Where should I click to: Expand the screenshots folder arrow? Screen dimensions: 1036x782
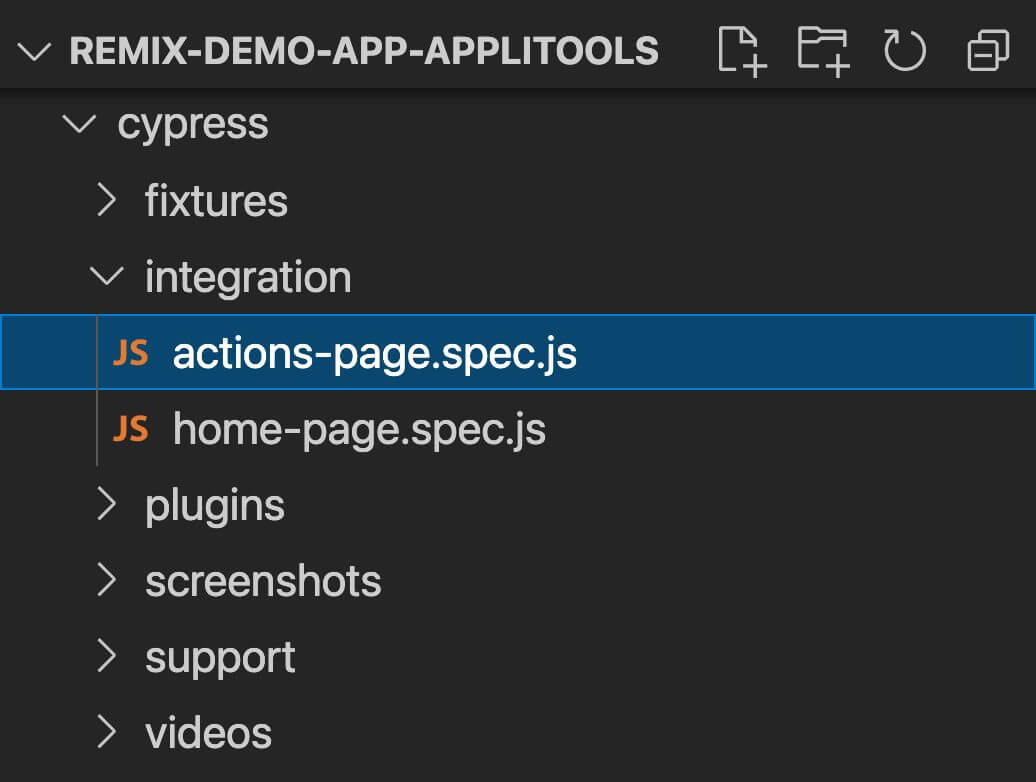pos(106,581)
